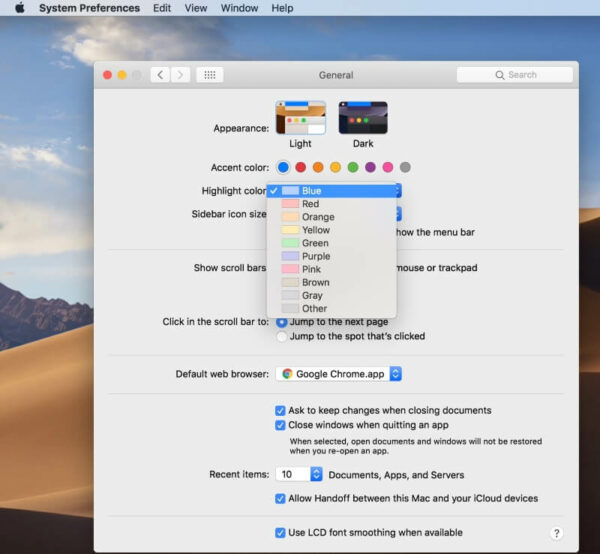Choose the purple accent color dot

370,167
